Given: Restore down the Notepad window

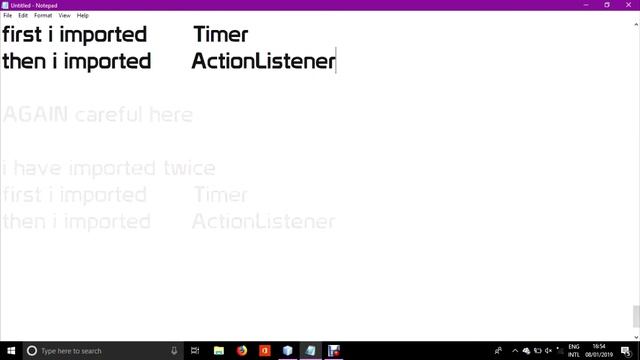Looking at the screenshot, I should point(607,5).
